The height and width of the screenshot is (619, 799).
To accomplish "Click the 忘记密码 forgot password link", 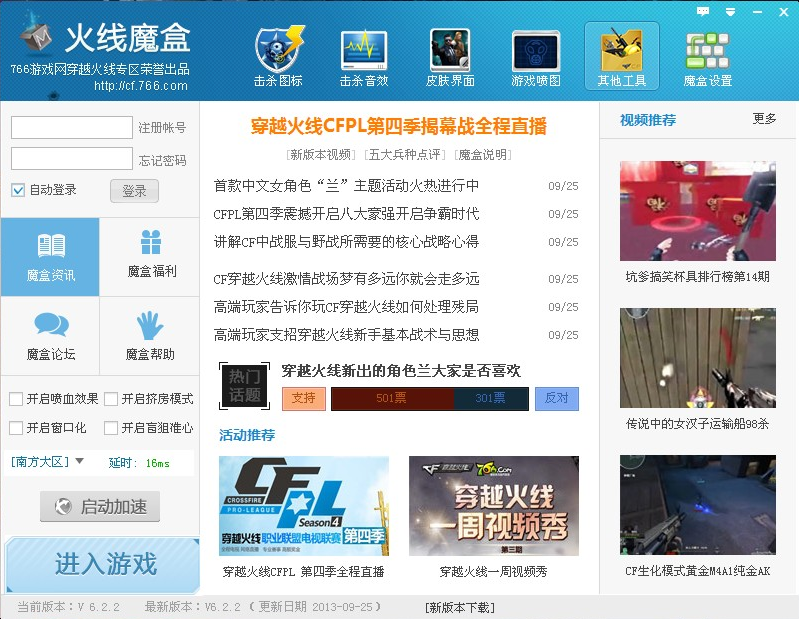I will tap(163, 160).
